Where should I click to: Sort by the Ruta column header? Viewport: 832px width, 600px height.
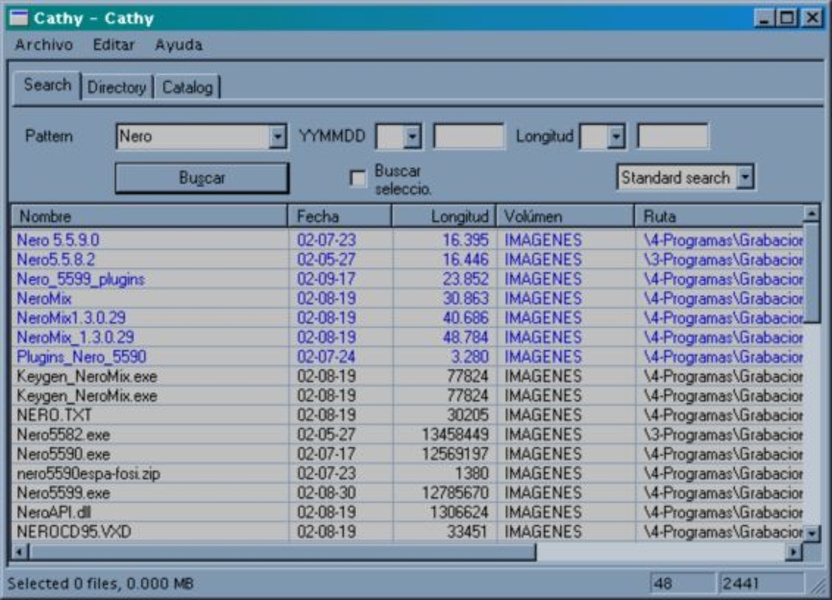pos(719,216)
